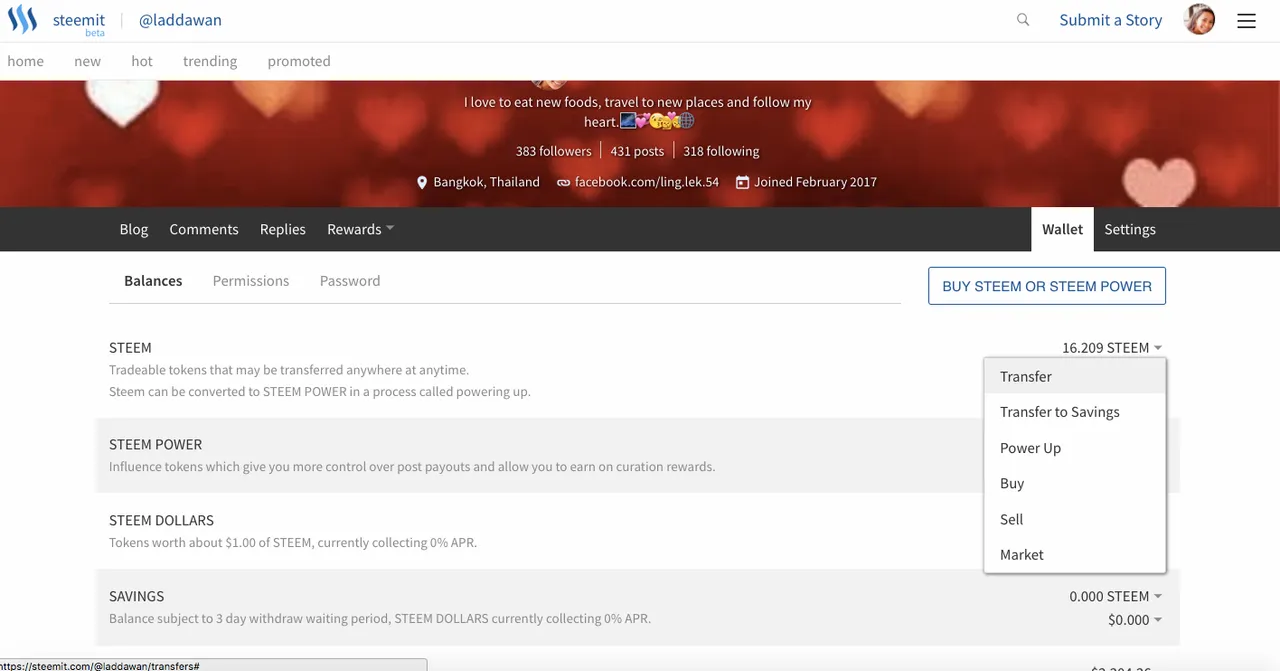Select the Wallet tab

pos(1062,229)
